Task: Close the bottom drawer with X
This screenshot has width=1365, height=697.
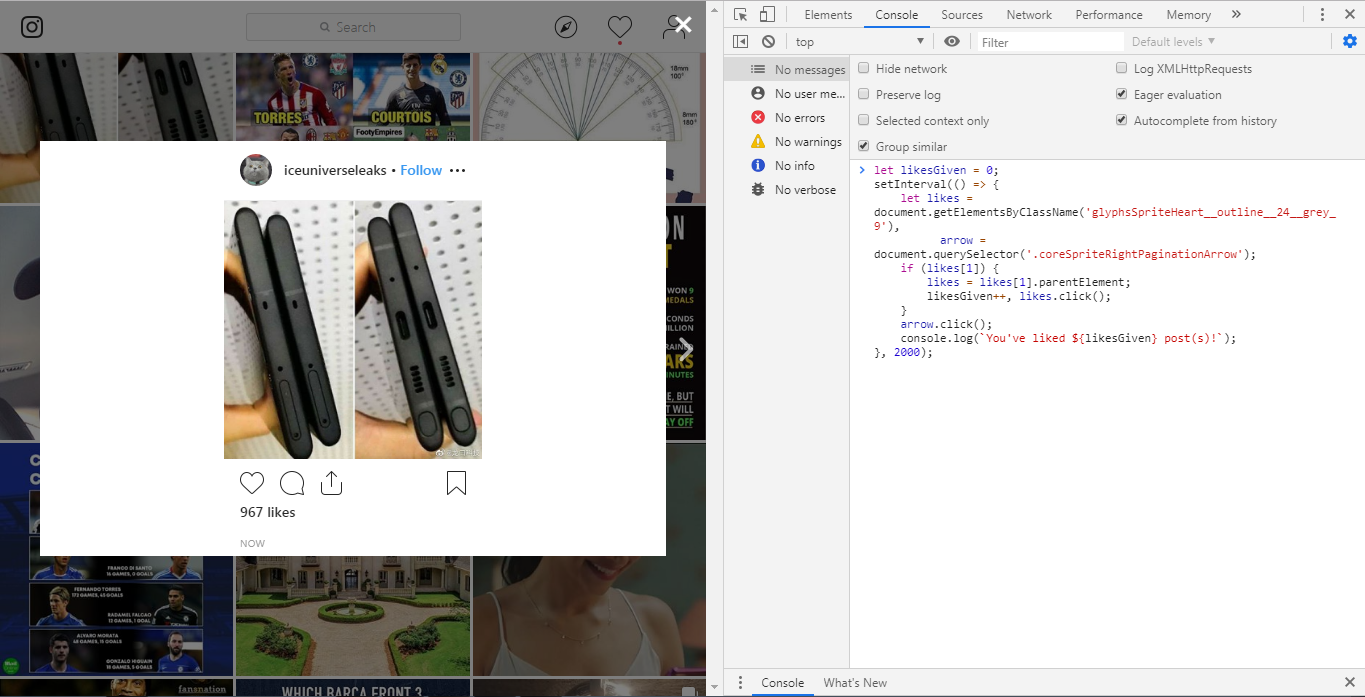Action: click(x=1349, y=683)
